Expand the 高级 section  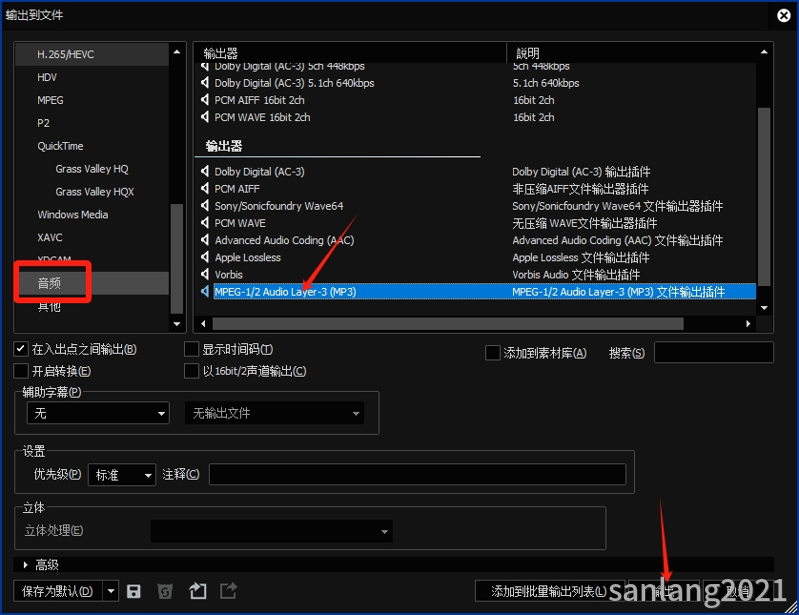point(25,565)
